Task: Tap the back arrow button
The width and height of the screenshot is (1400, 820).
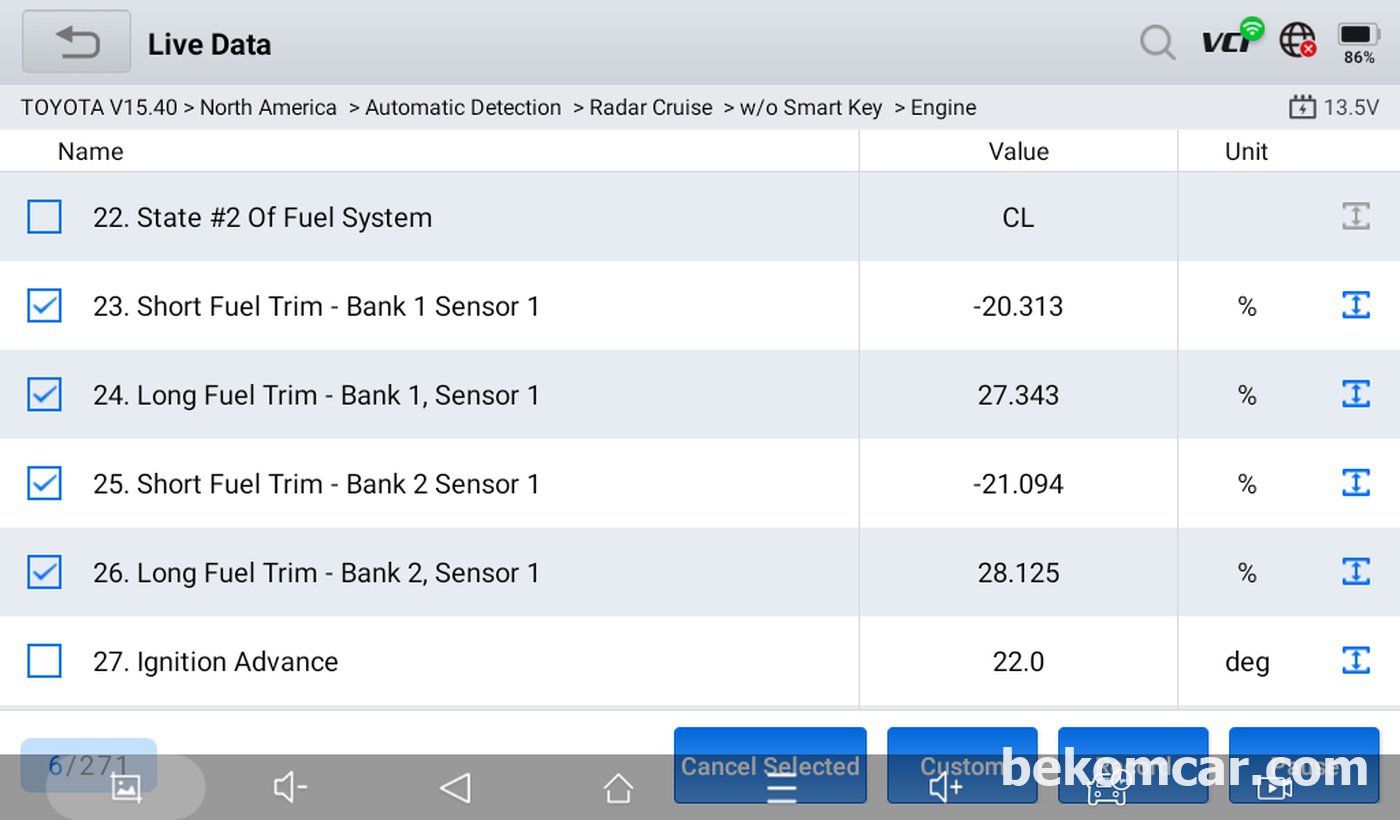Action: tap(77, 42)
